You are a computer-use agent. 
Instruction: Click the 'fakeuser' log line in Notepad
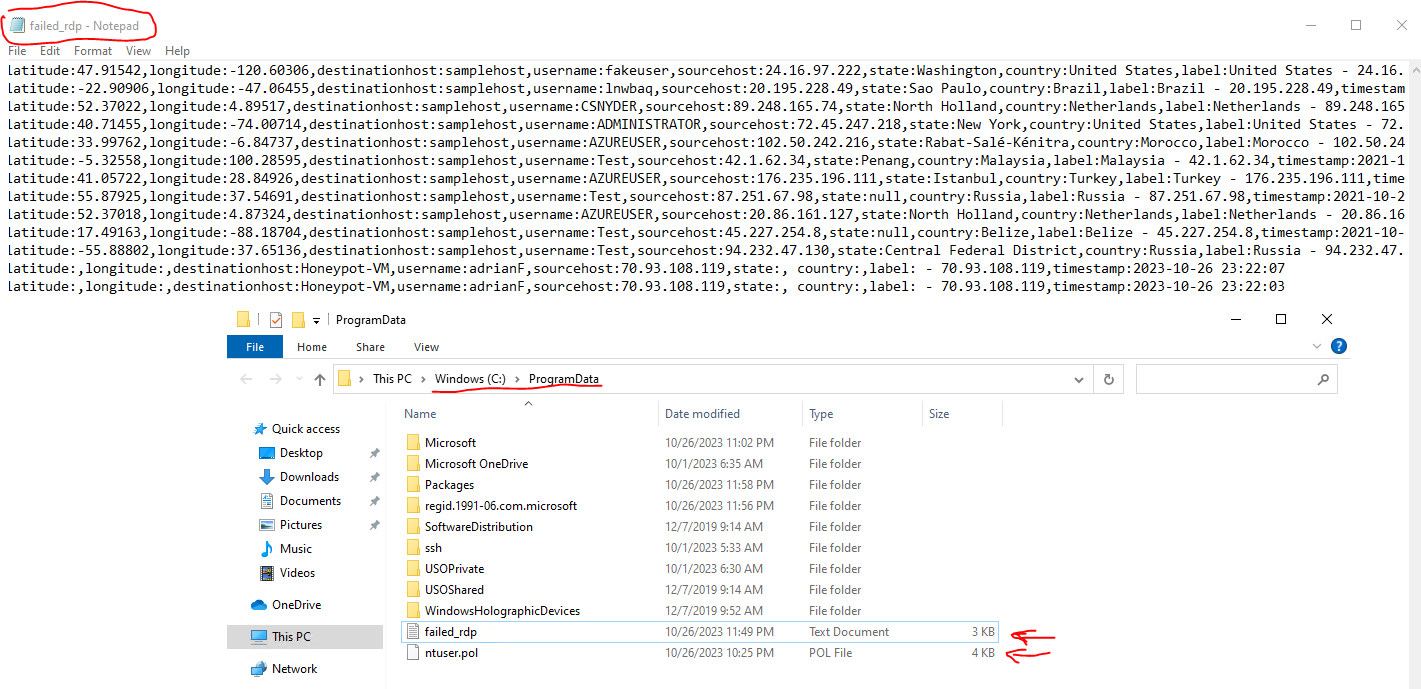(706, 70)
